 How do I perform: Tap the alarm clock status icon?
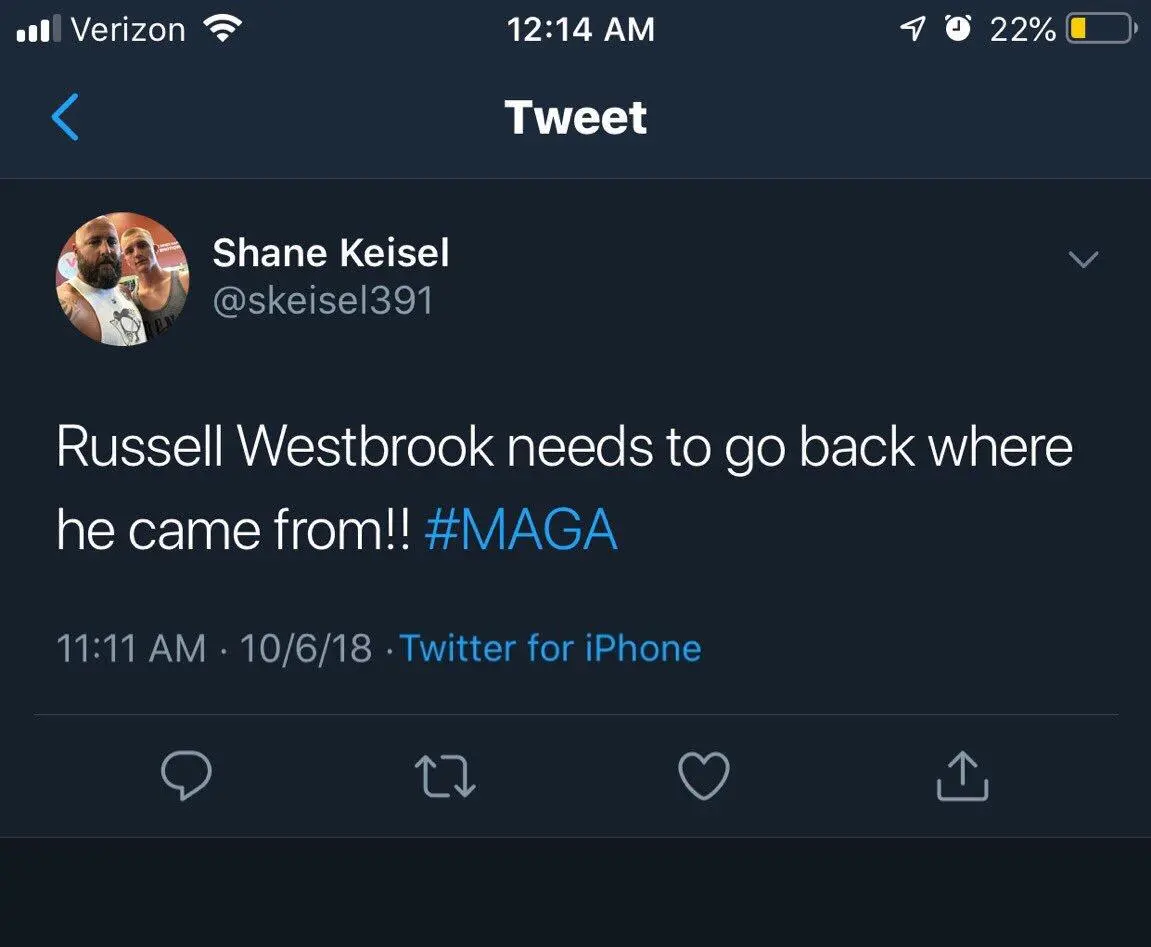click(958, 29)
